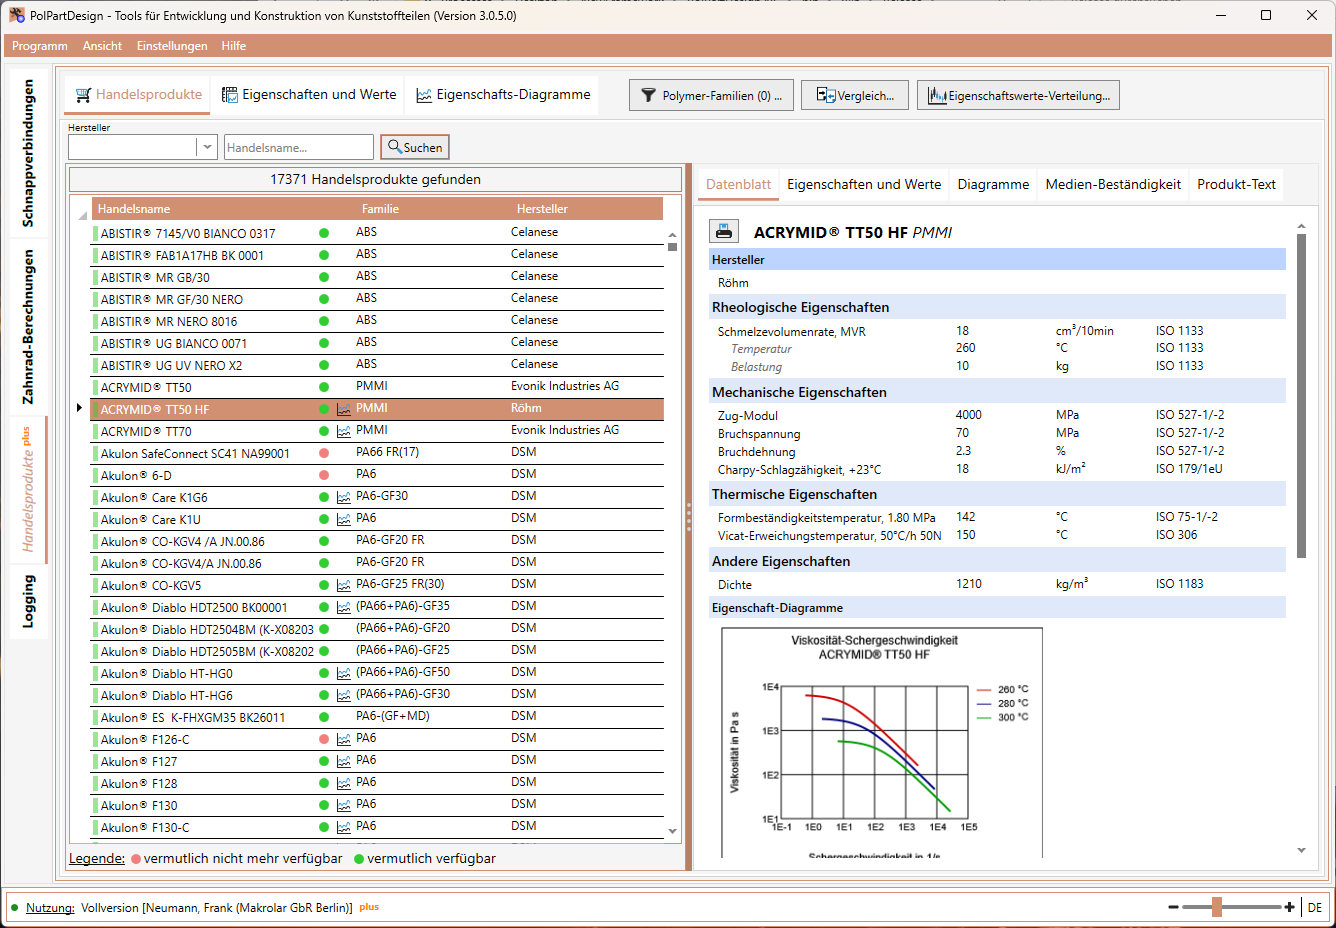Select row ABISTIR® MR NERO 8016
The width and height of the screenshot is (1336, 928).
pyautogui.click(x=377, y=321)
